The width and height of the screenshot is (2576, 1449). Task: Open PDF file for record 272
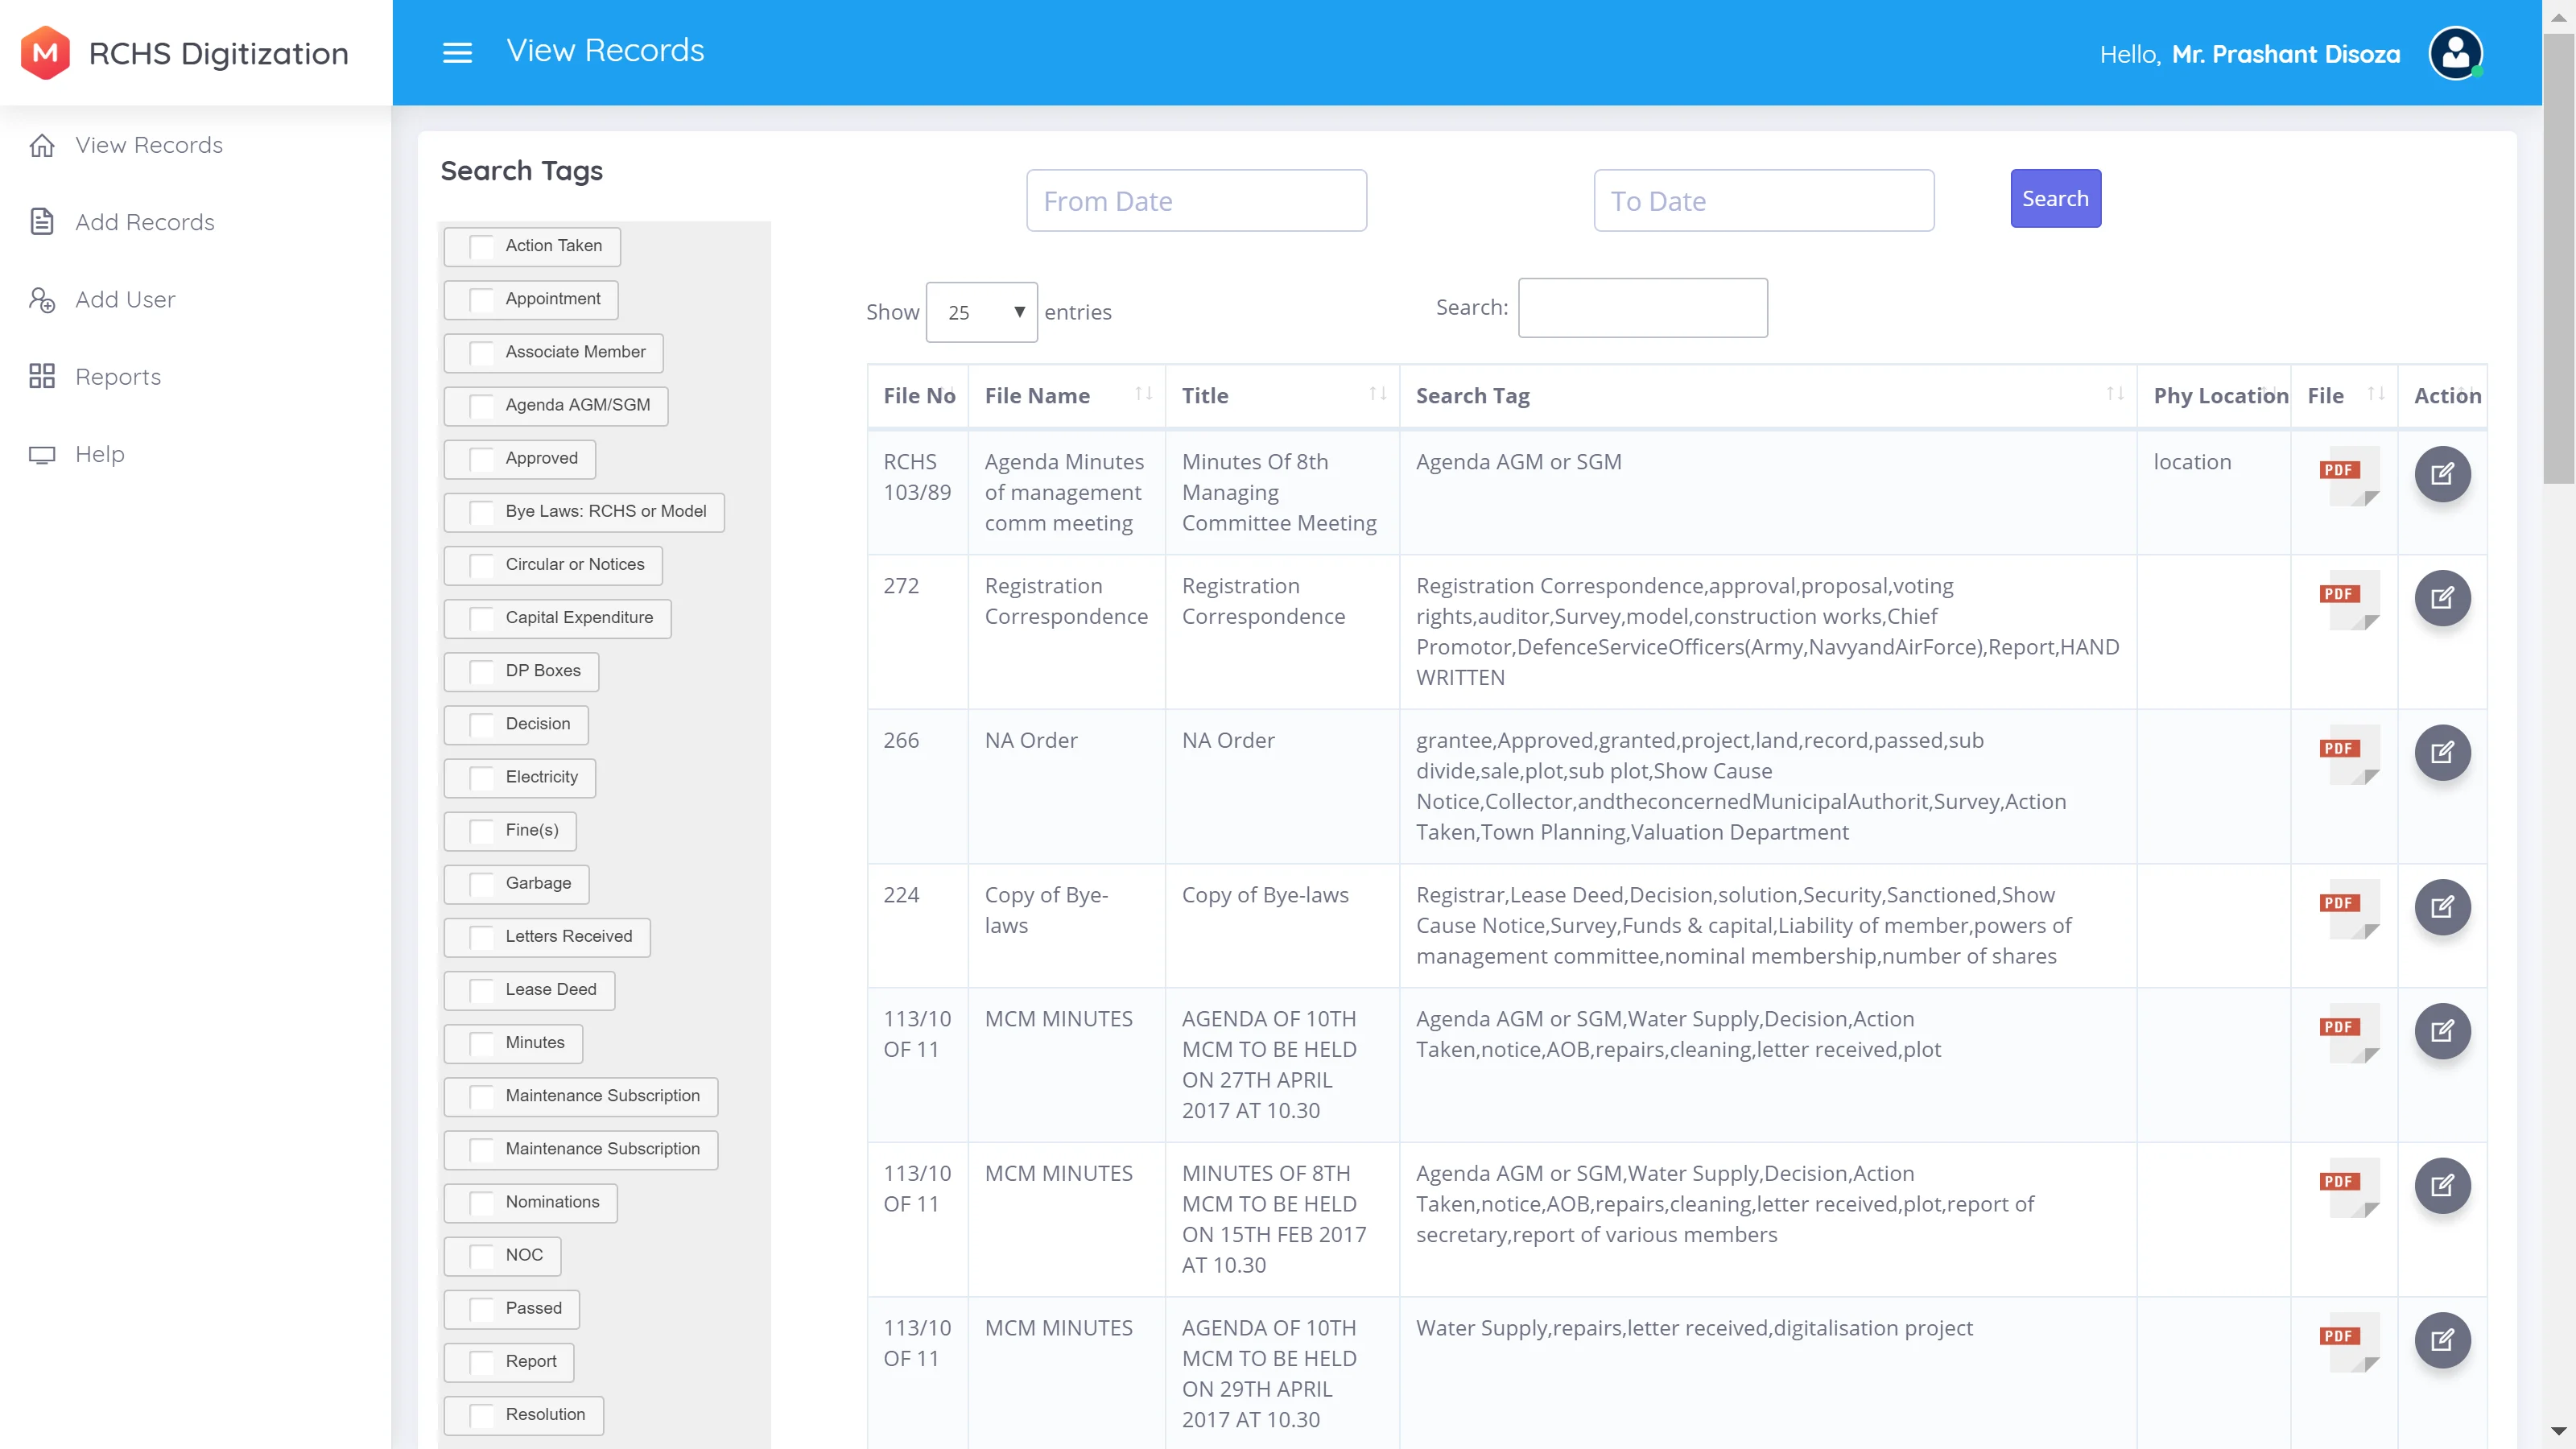pyautogui.click(x=2348, y=600)
